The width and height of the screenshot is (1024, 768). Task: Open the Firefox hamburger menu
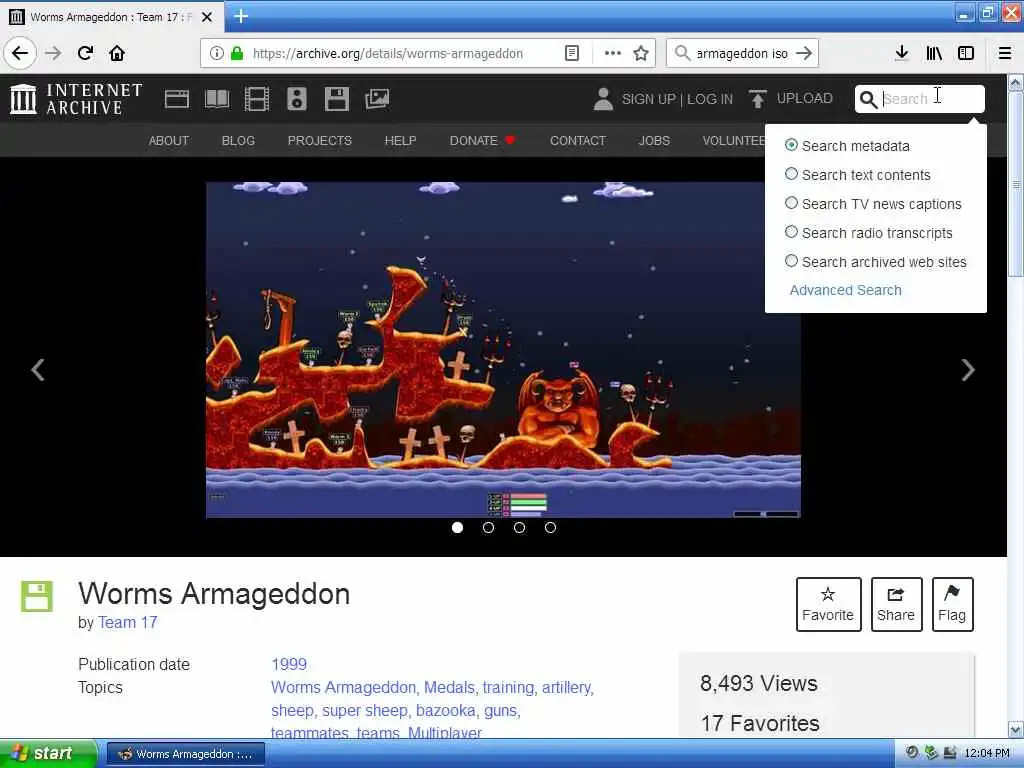pyautogui.click(x=1005, y=53)
